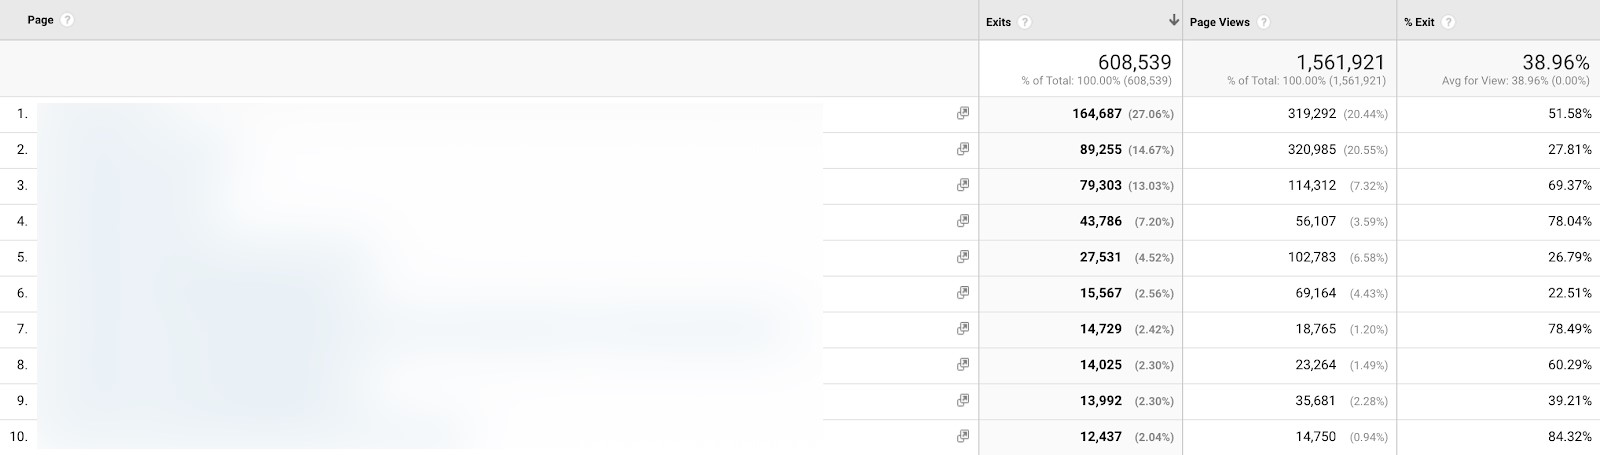The height and width of the screenshot is (455, 1600).
Task: Sort table by % Exit header
Action: point(1420,22)
